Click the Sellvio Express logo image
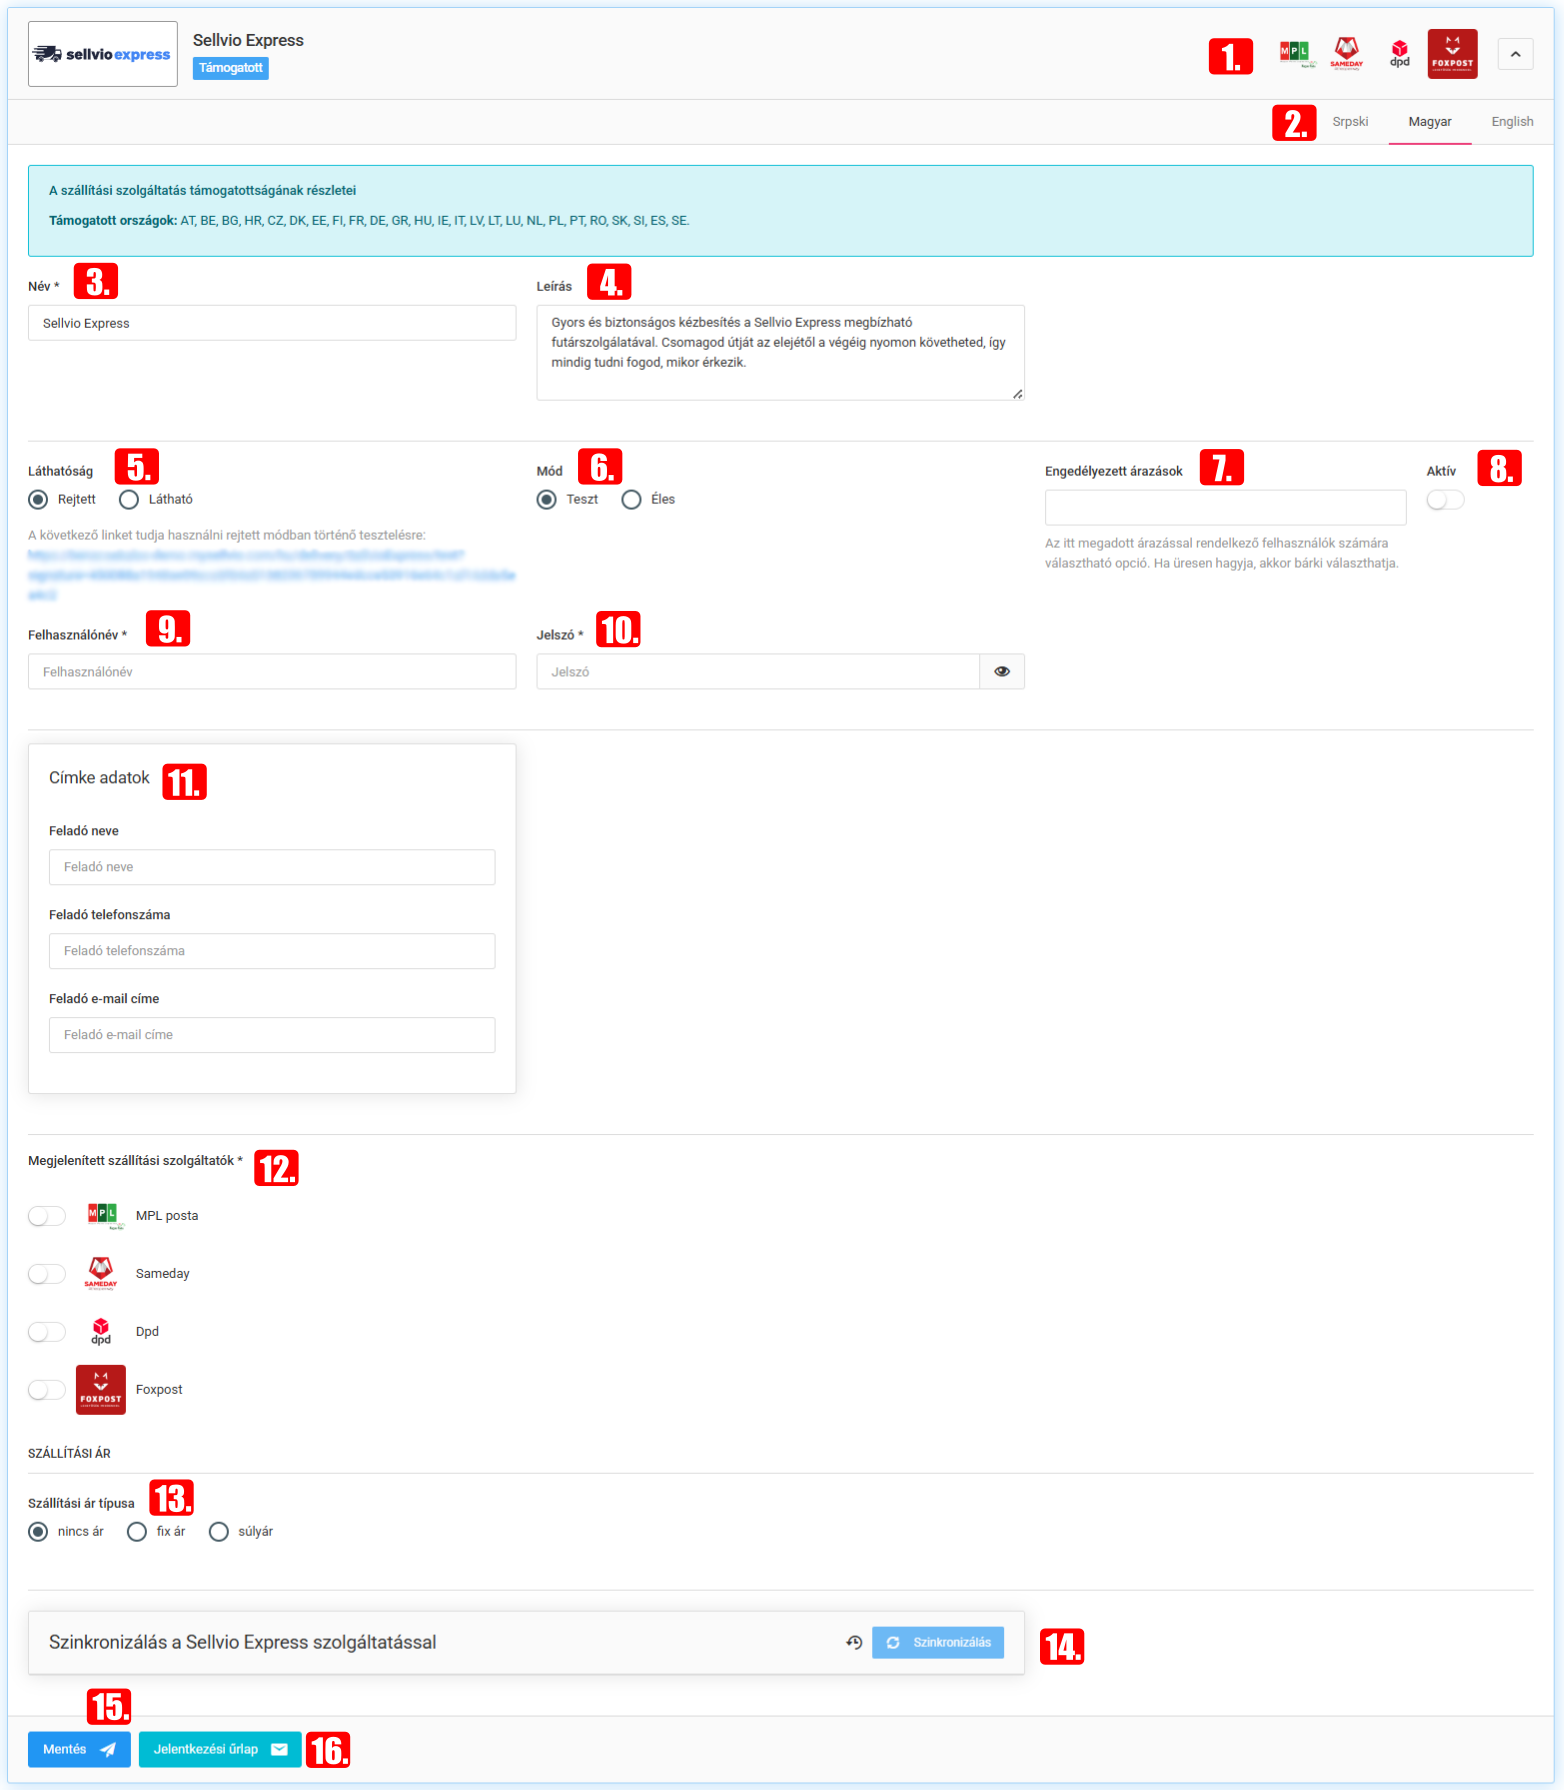The height and width of the screenshot is (1790, 1564). tap(102, 54)
